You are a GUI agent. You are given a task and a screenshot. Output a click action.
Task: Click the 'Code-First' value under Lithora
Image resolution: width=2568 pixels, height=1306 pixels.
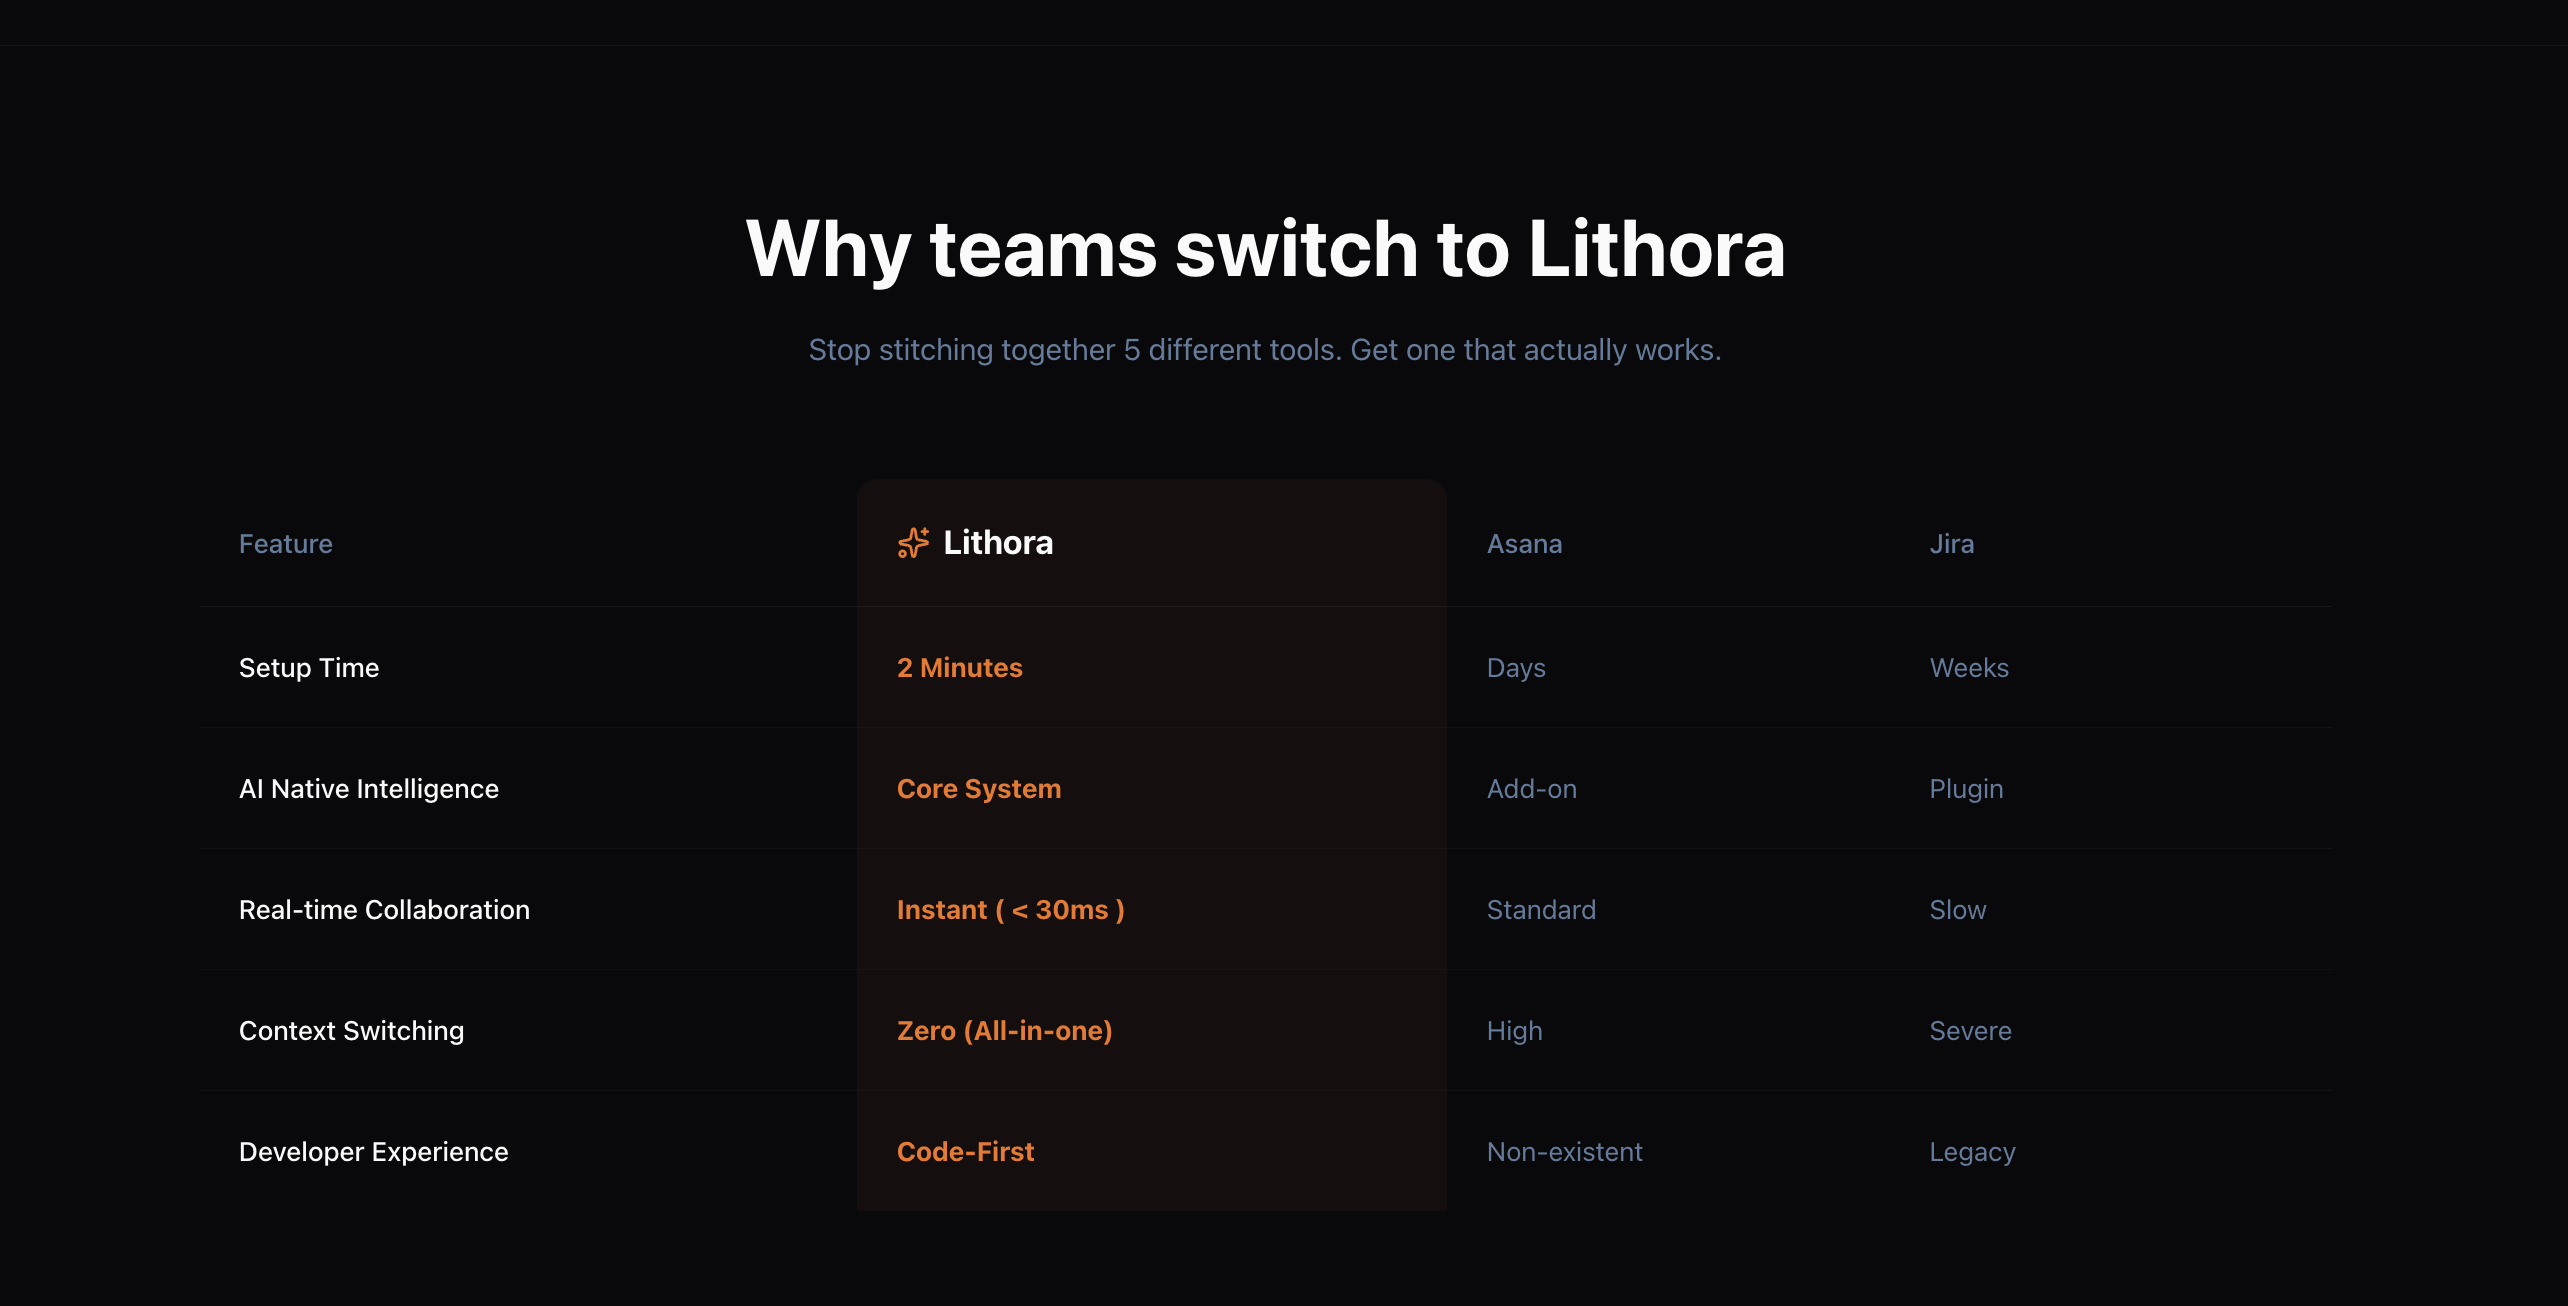(x=965, y=1151)
